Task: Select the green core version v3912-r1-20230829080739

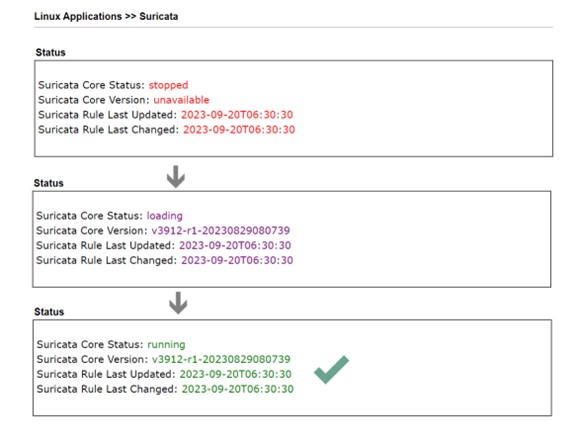Action: point(221,359)
